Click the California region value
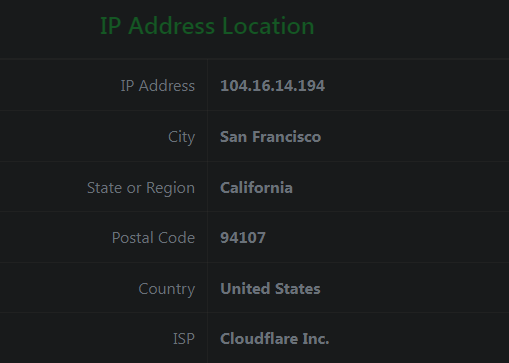The image size is (509, 363). click(x=256, y=188)
